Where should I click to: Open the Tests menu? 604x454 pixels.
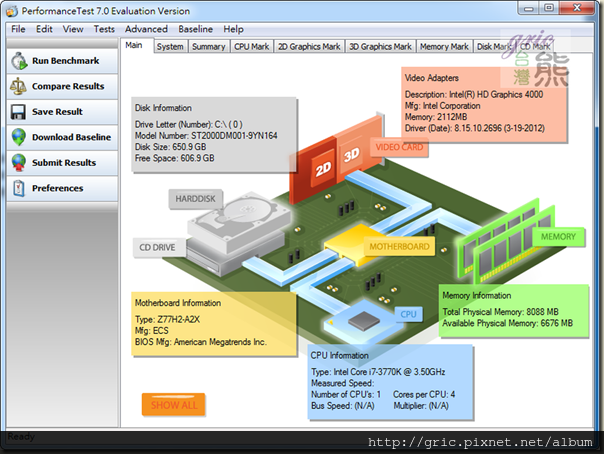(x=104, y=29)
